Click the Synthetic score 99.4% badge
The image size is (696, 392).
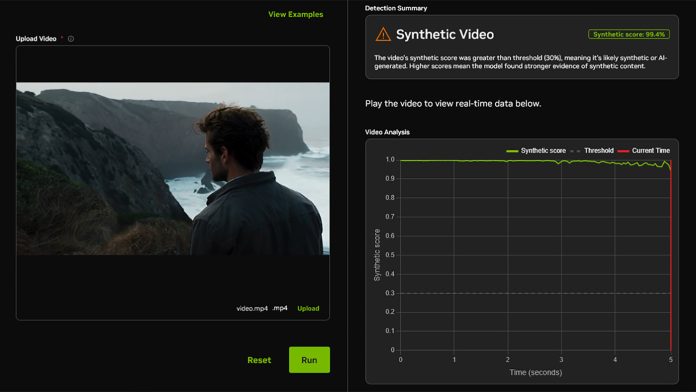(629, 34)
